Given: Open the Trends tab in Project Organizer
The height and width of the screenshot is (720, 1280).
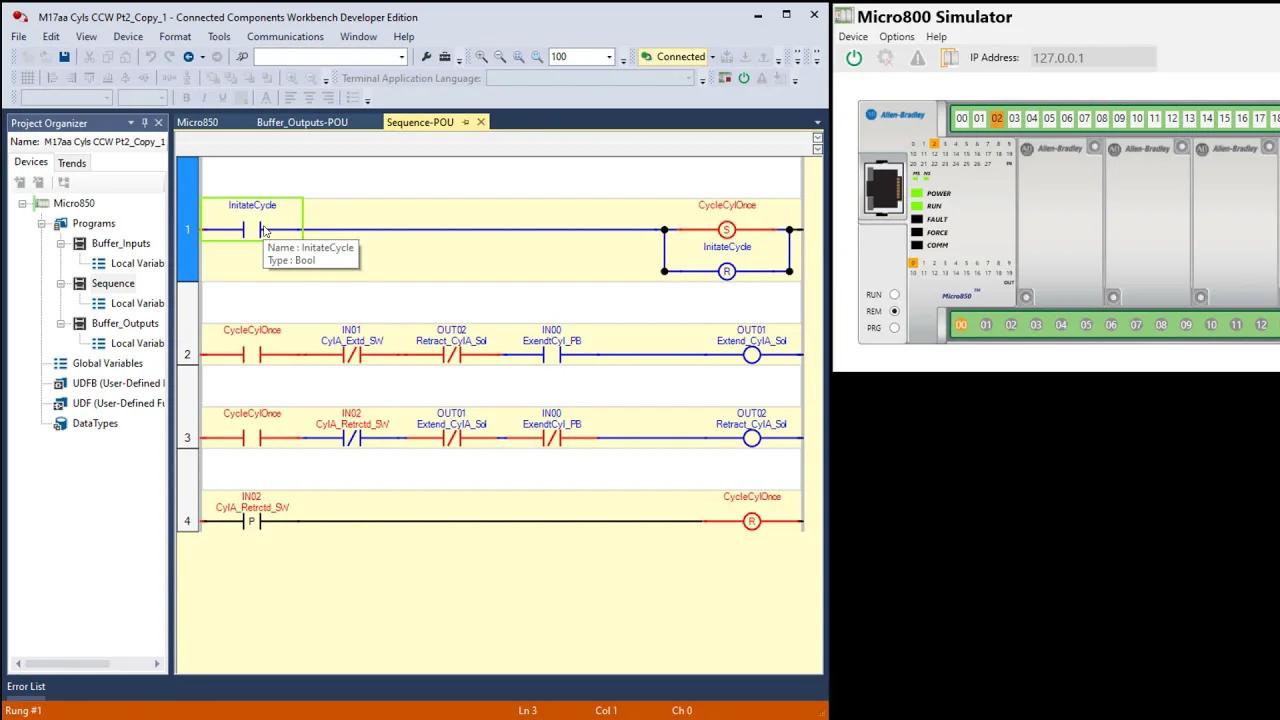Looking at the screenshot, I should pos(72,163).
